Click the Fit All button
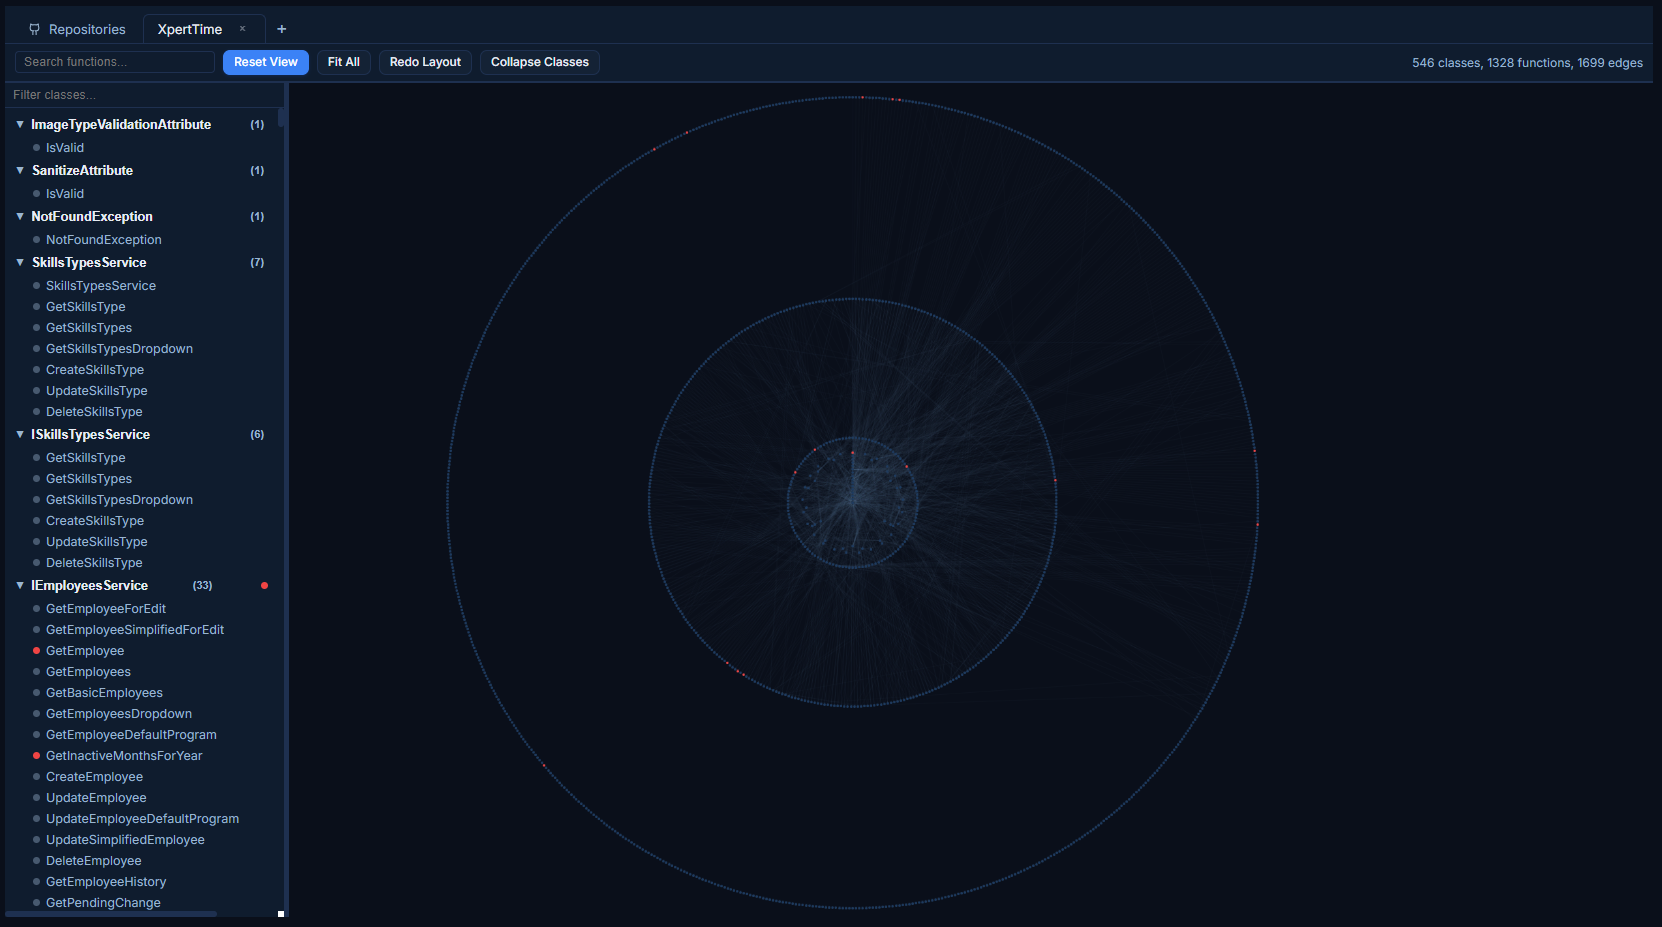The image size is (1662, 927). pyautogui.click(x=343, y=62)
